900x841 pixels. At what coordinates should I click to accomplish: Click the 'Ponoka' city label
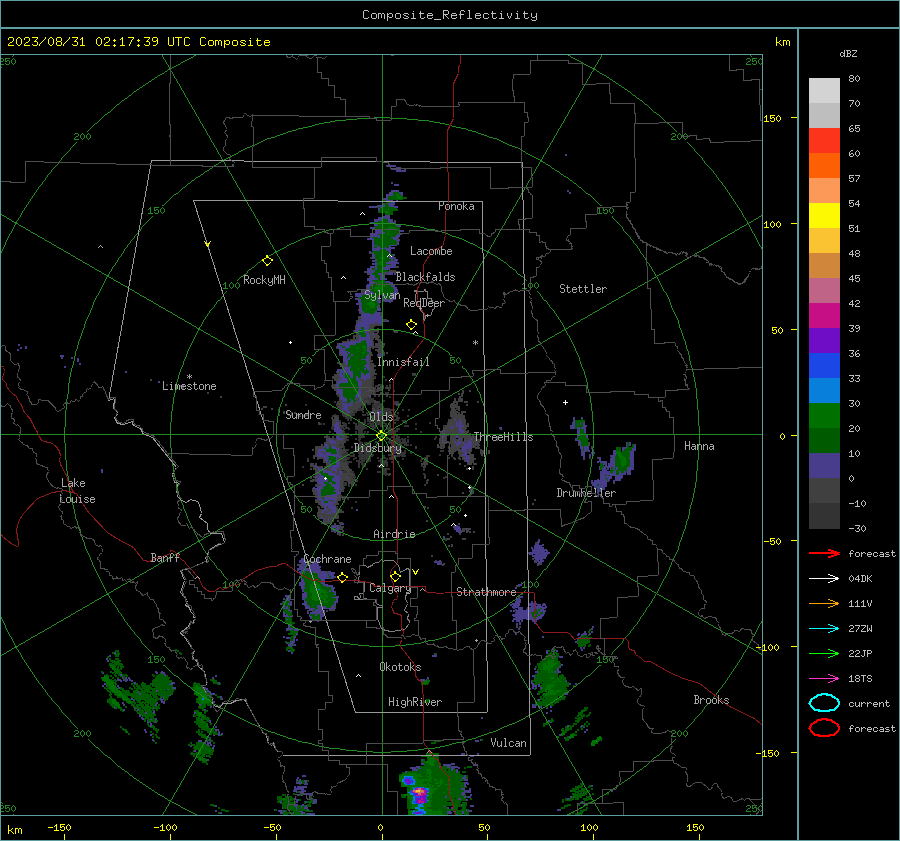(456, 206)
